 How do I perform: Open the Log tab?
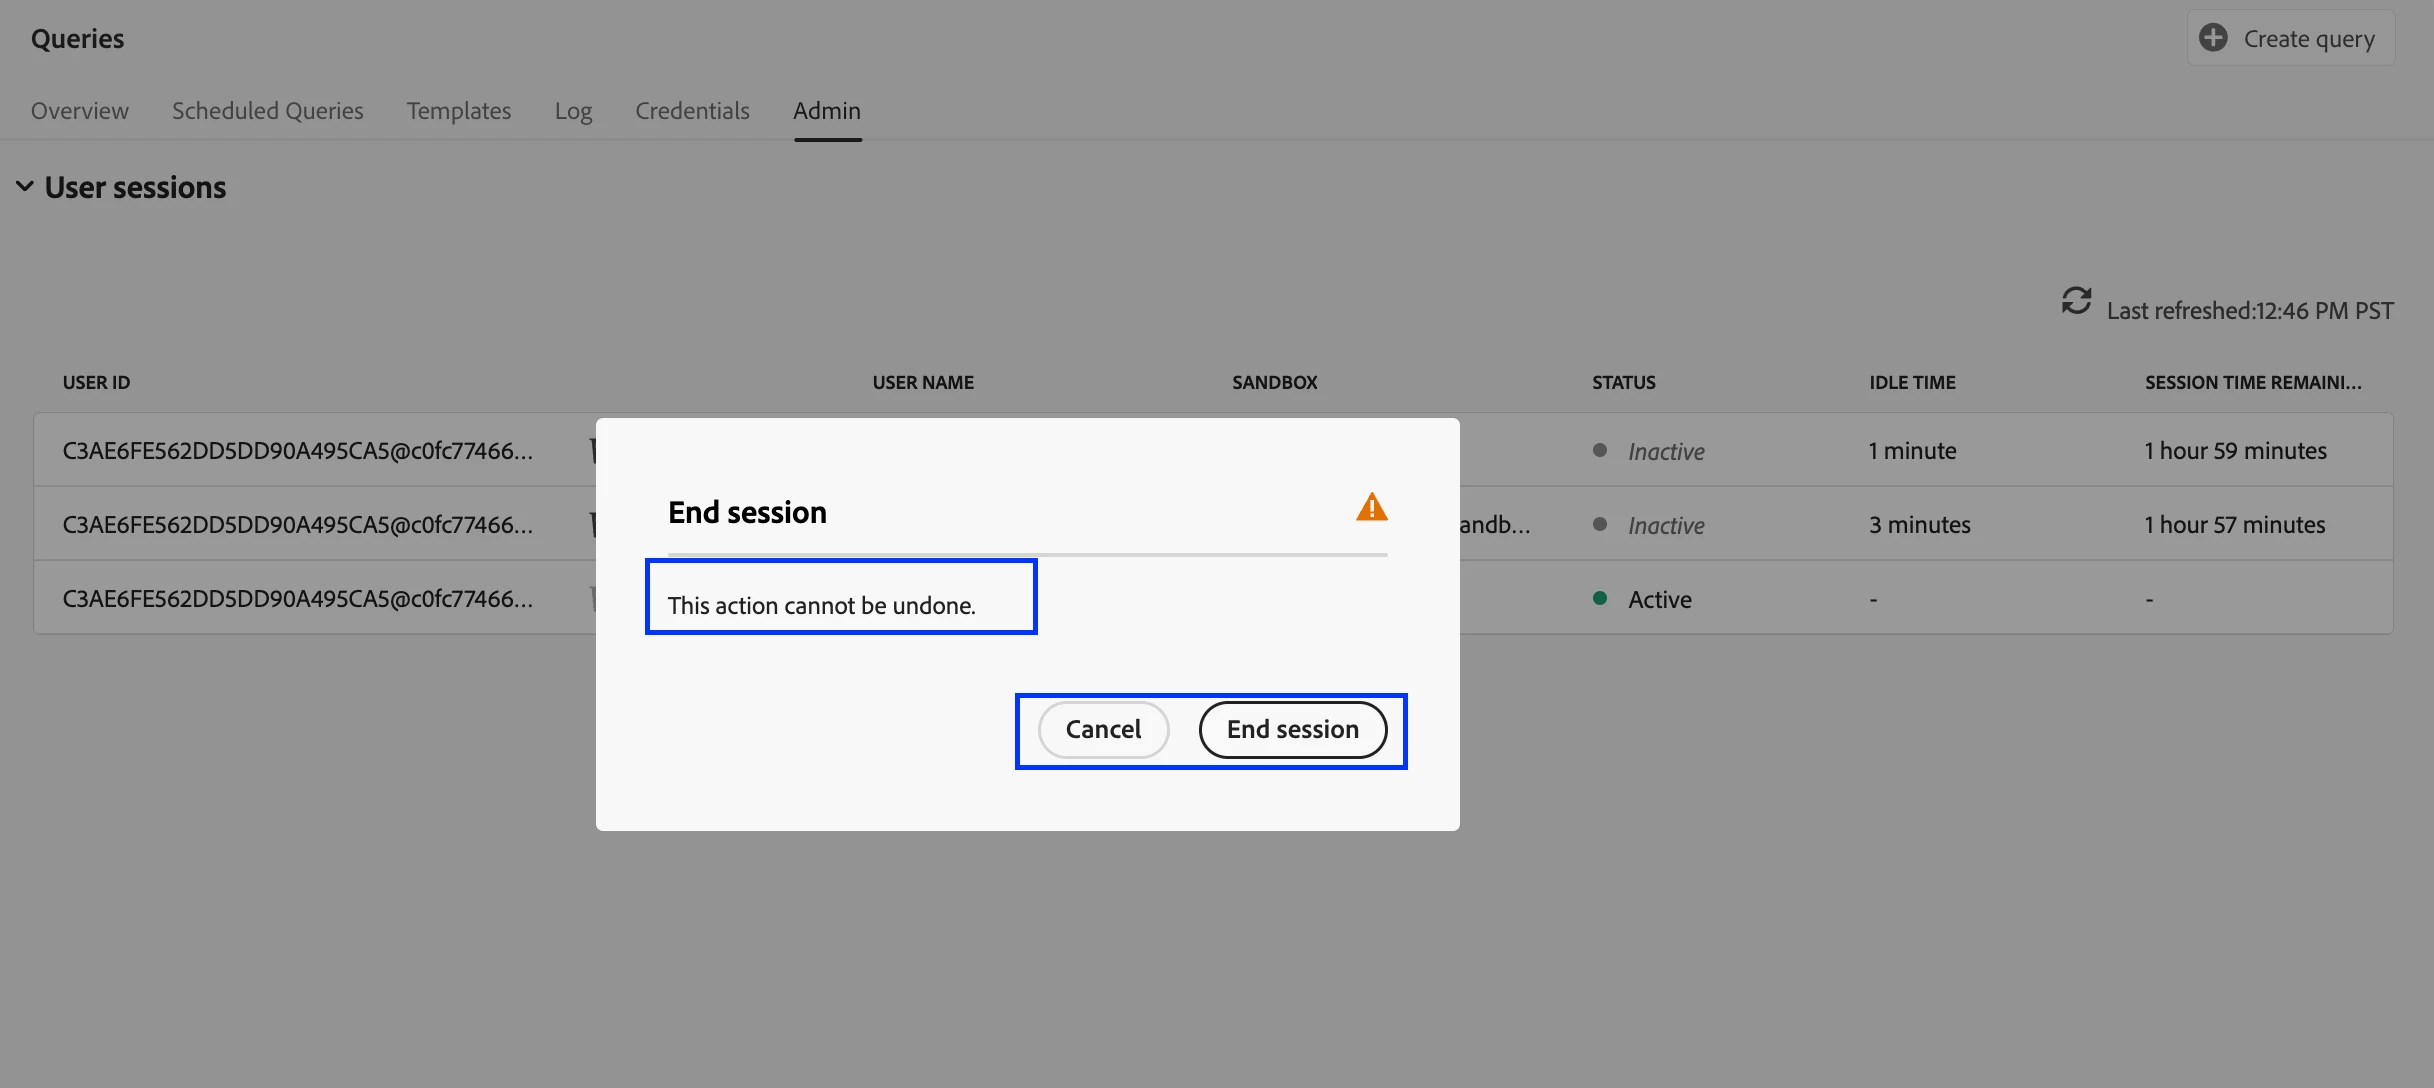(573, 111)
